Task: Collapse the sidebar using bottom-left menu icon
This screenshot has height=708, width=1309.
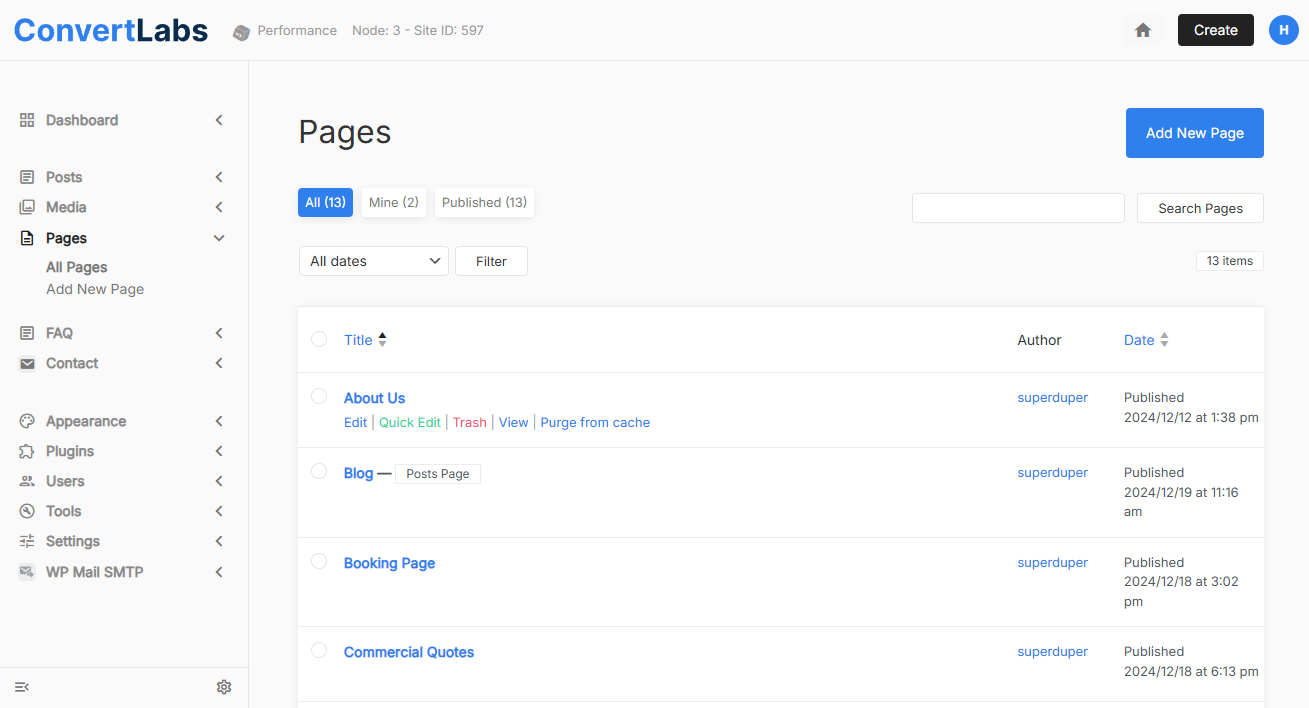Action: point(22,687)
